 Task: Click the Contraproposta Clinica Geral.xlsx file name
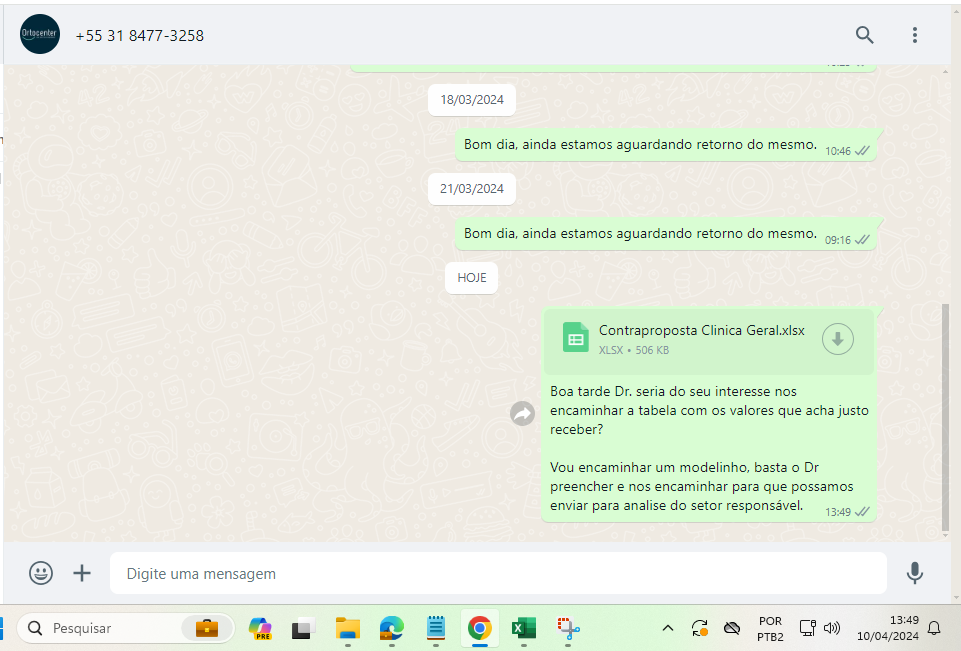coord(702,330)
